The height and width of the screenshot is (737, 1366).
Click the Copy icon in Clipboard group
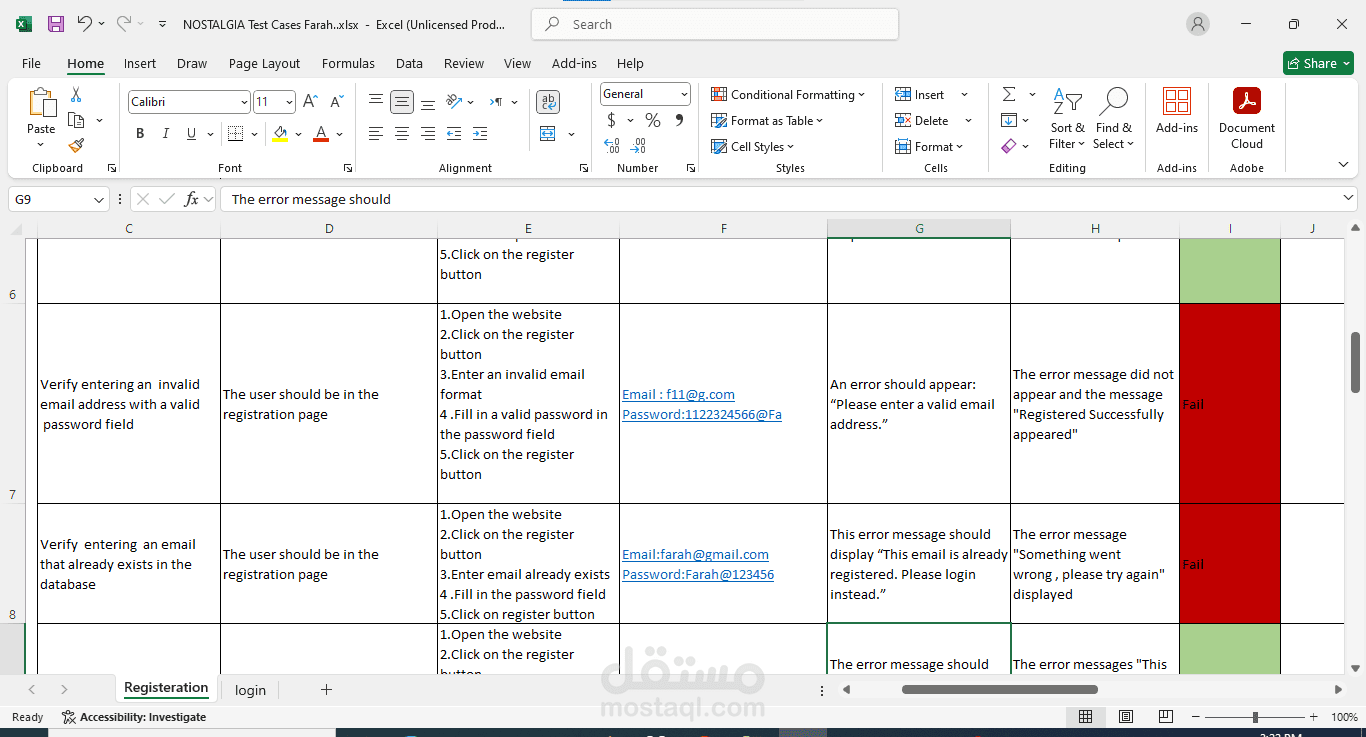click(76, 121)
